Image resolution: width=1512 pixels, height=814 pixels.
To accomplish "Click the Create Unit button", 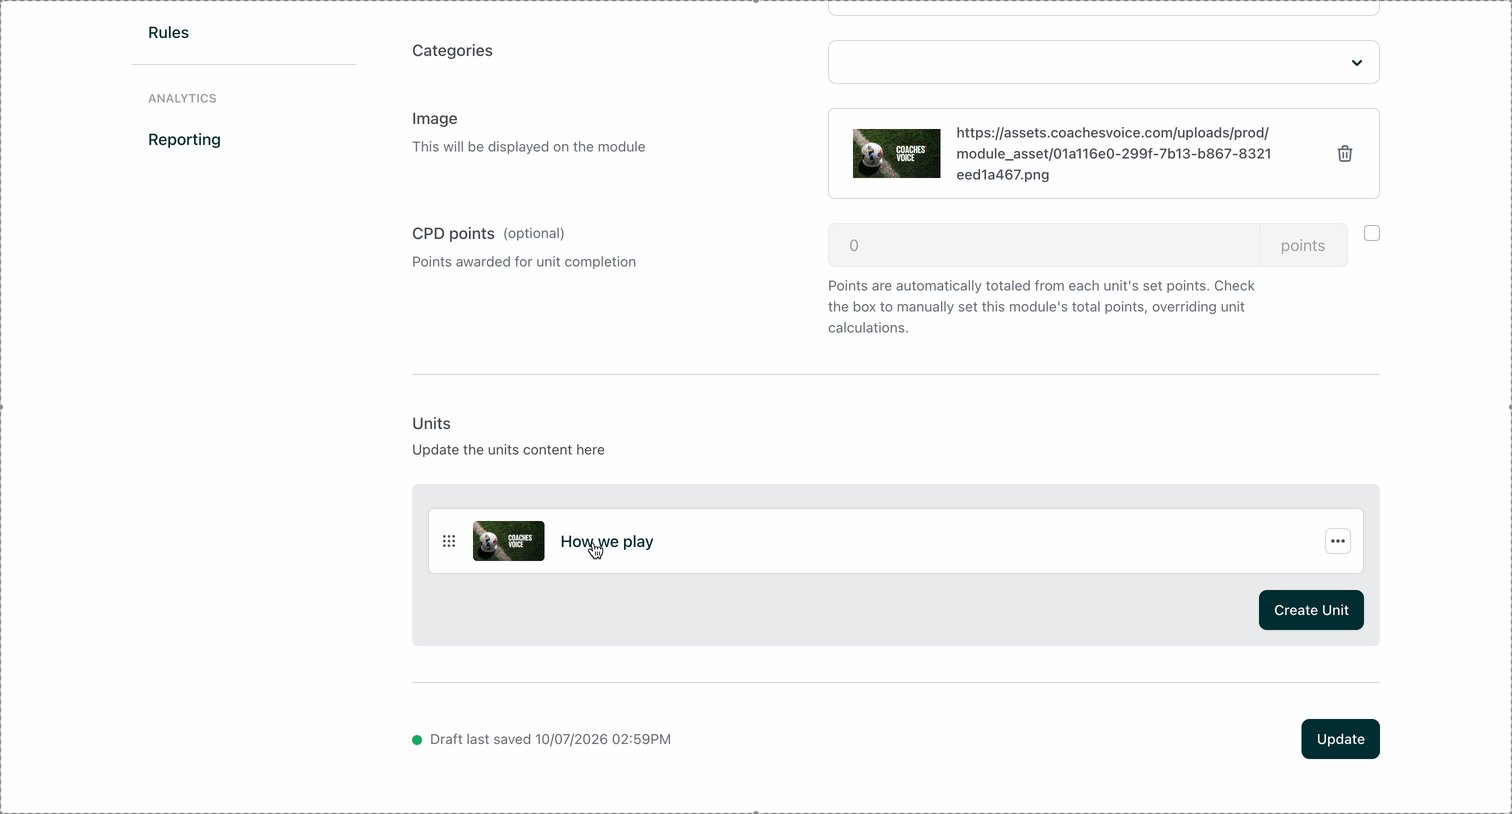I will point(1311,610).
